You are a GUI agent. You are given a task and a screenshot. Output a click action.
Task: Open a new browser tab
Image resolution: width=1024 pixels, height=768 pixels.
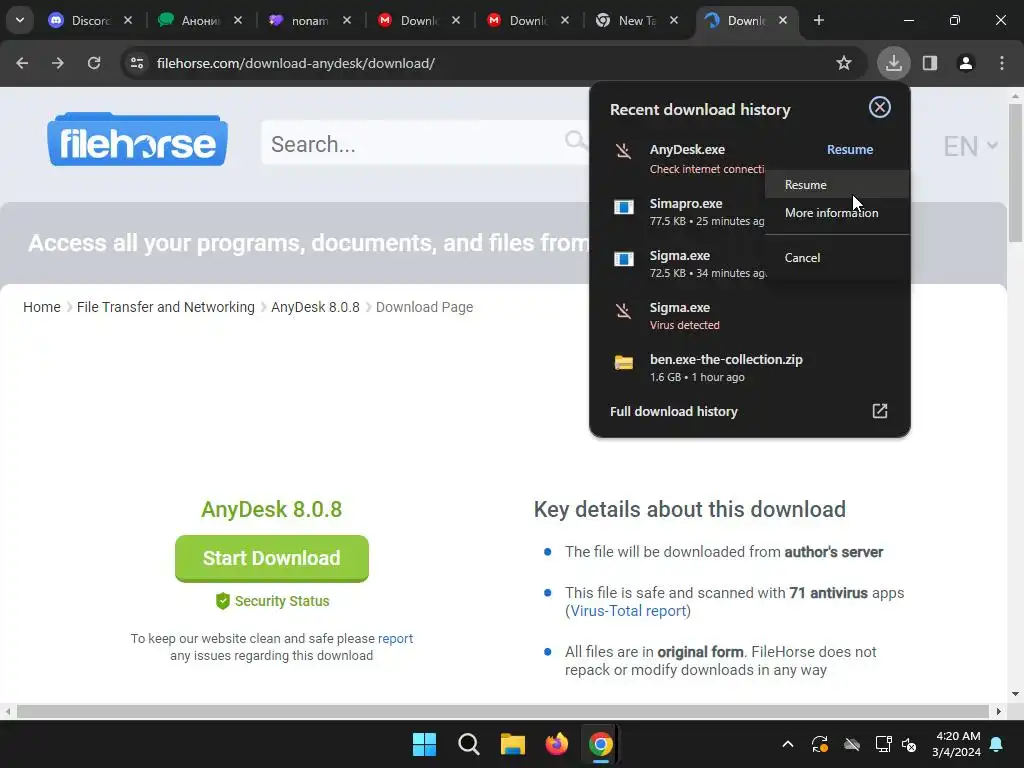click(818, 20)
